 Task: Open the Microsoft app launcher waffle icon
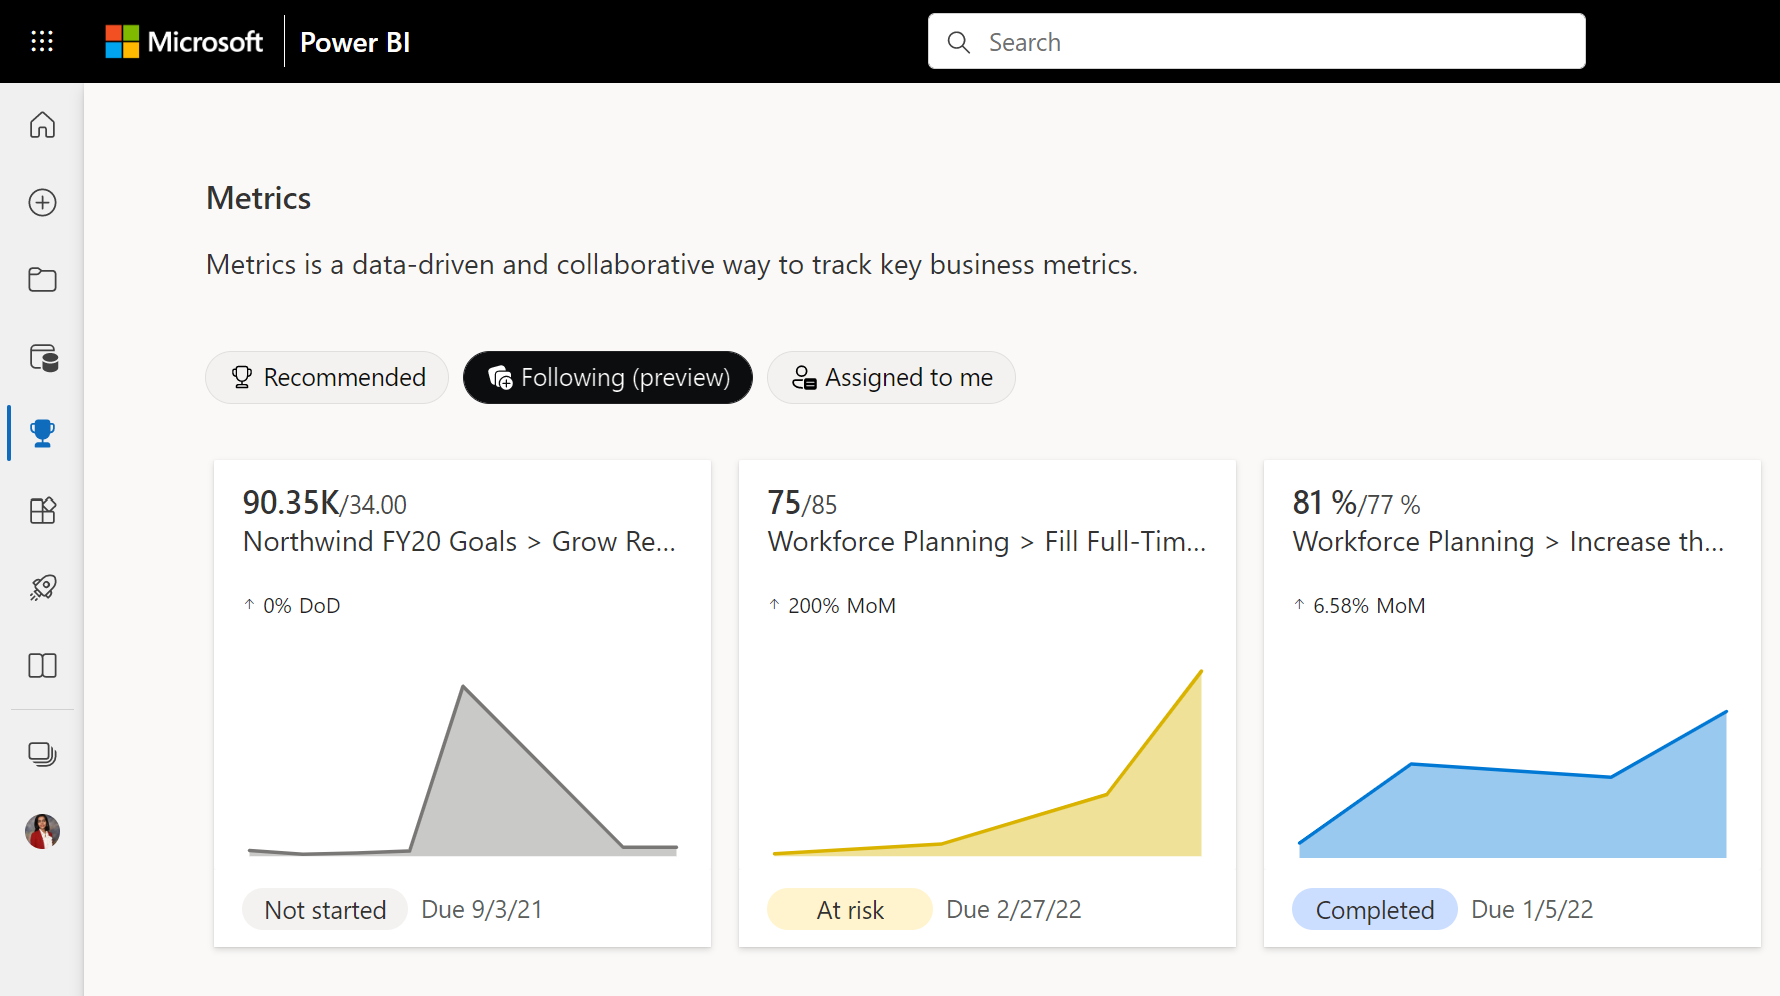pos(42,41)
